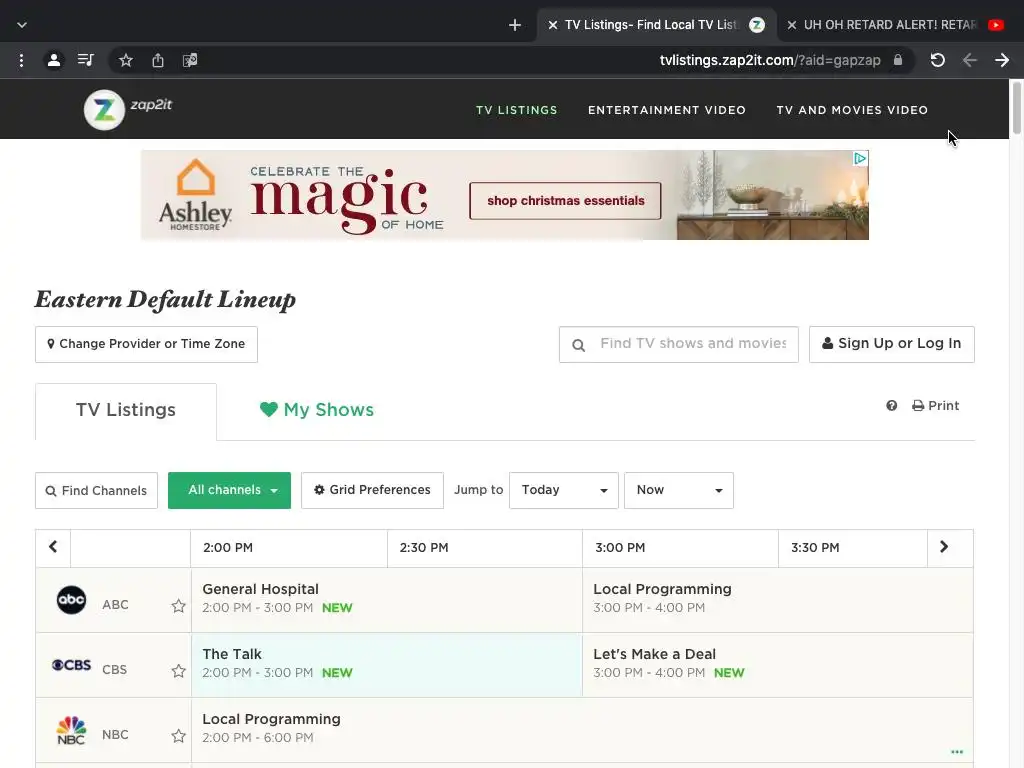Screen dimensions: 1024x768
Task: Favorite NBC with its star
Action: pyautogui.click(x=178, y=736)
